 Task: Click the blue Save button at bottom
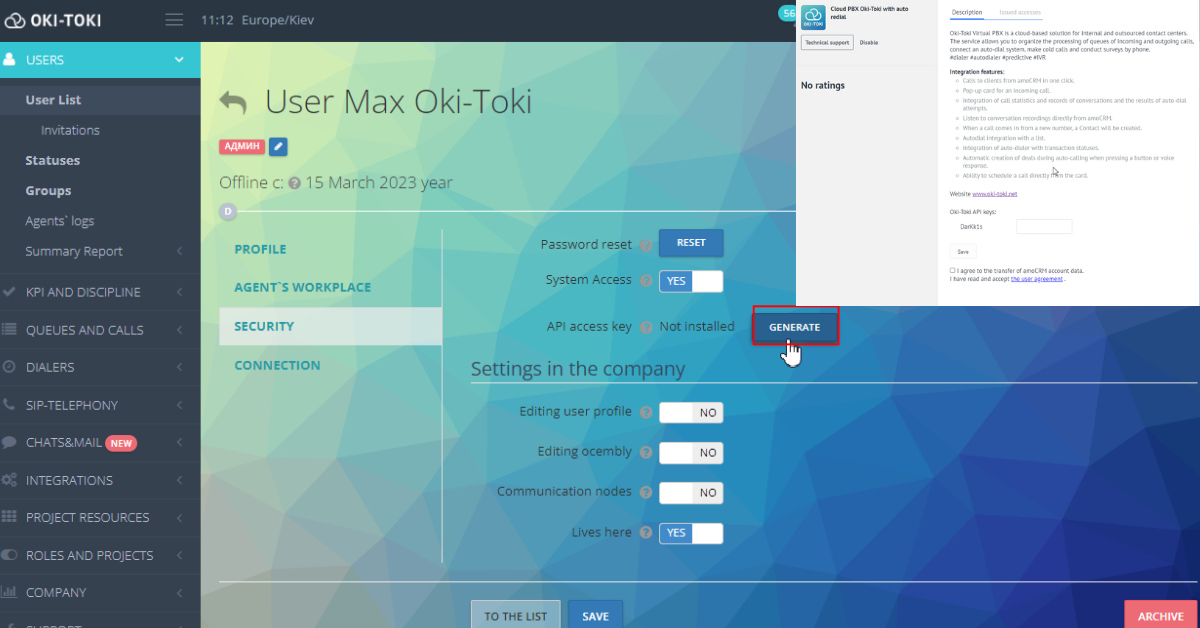[x=595, y=615]
